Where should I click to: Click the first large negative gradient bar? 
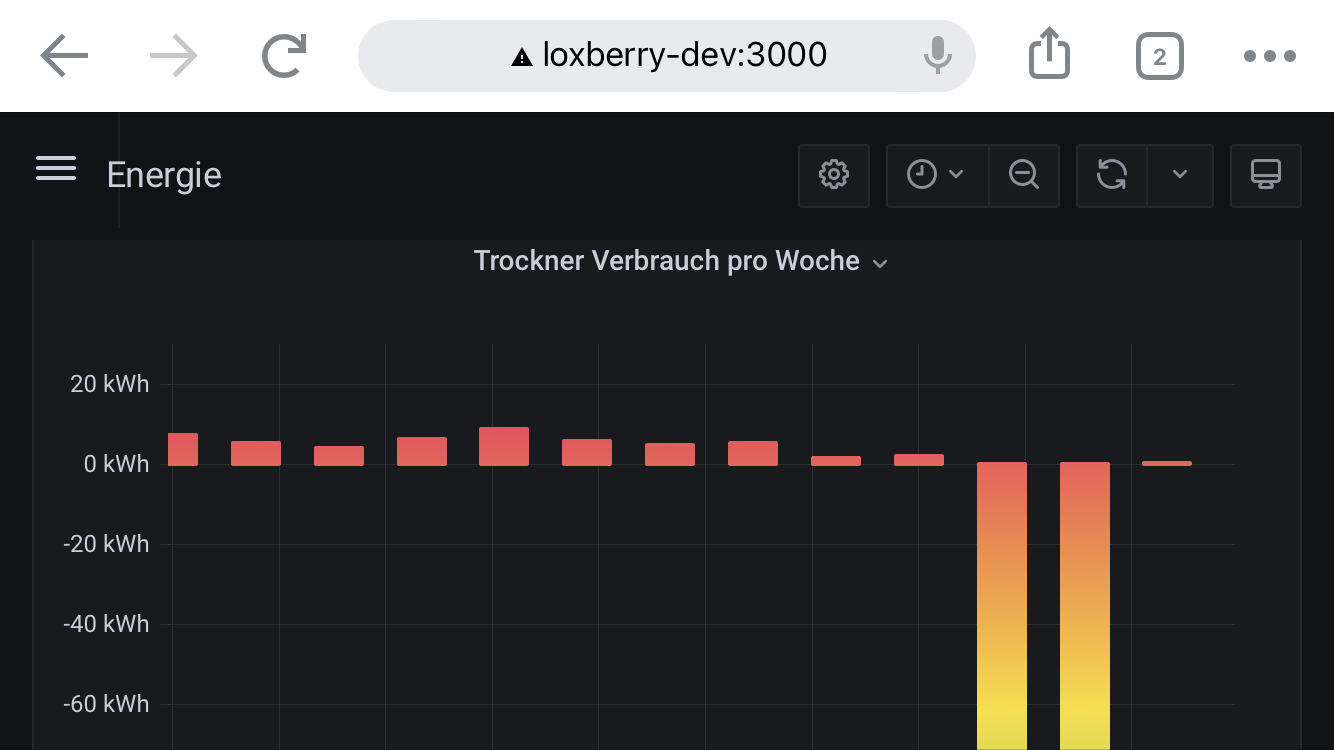[x=1002, y=606]
